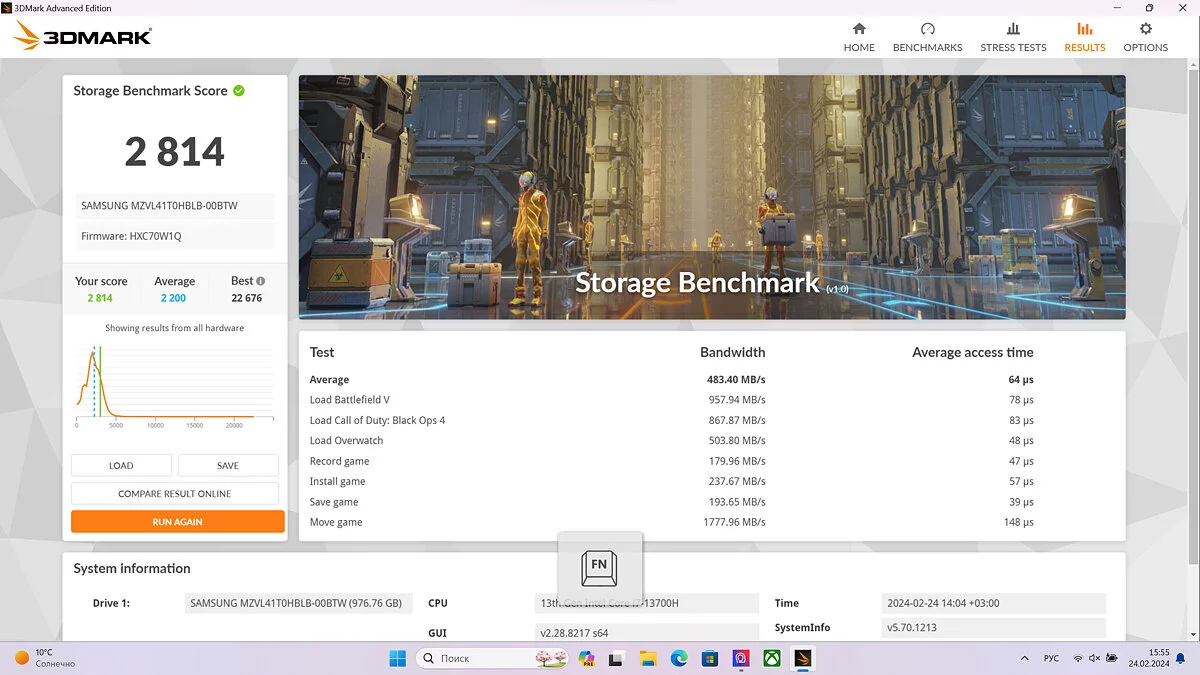The image size is (1200, 675).
Task: Click the vertical scrollbar on the right
Action: point(1193,300)
